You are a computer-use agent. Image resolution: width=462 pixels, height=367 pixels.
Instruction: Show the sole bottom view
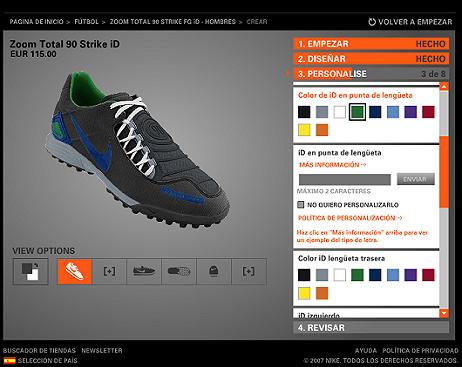pyautogui.click(x=179, y=272)
